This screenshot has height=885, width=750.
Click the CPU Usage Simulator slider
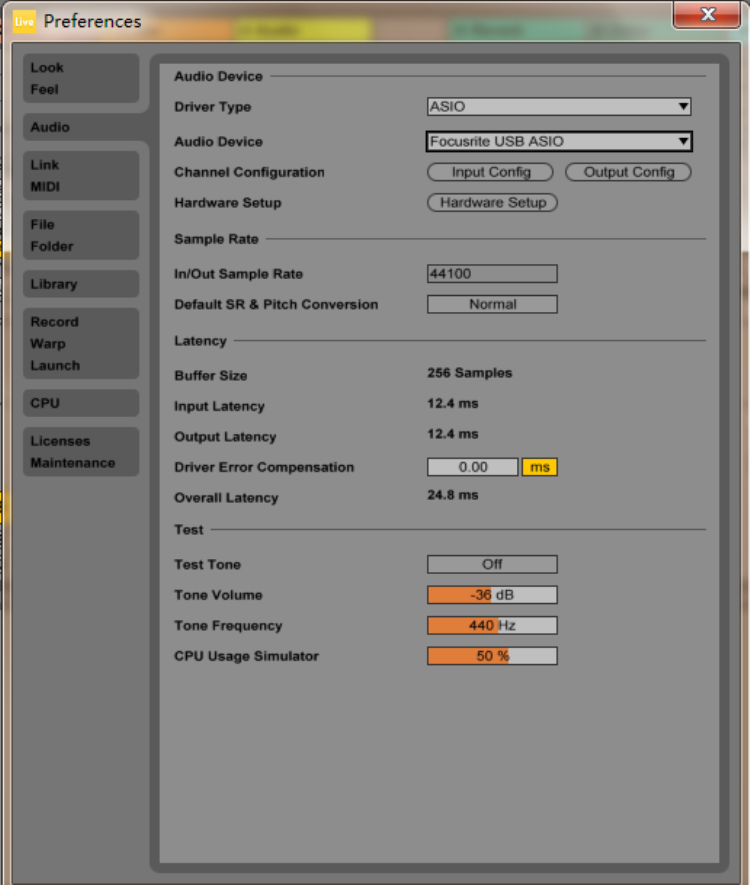492,656
